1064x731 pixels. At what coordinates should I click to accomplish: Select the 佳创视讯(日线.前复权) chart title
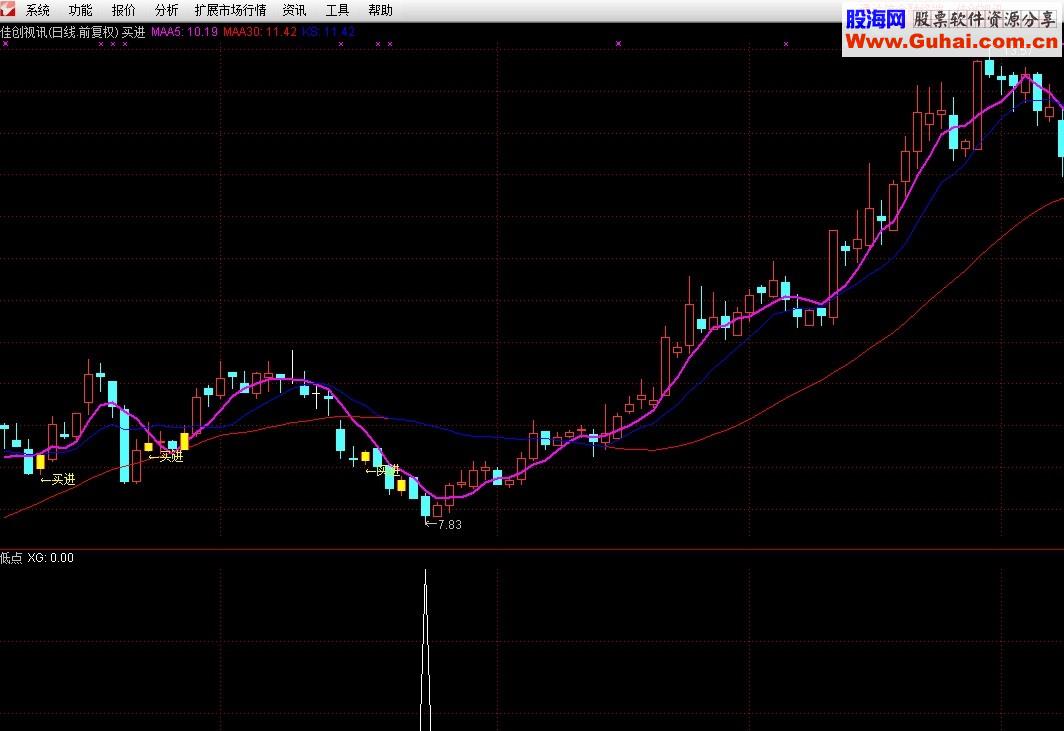[60, 32]
